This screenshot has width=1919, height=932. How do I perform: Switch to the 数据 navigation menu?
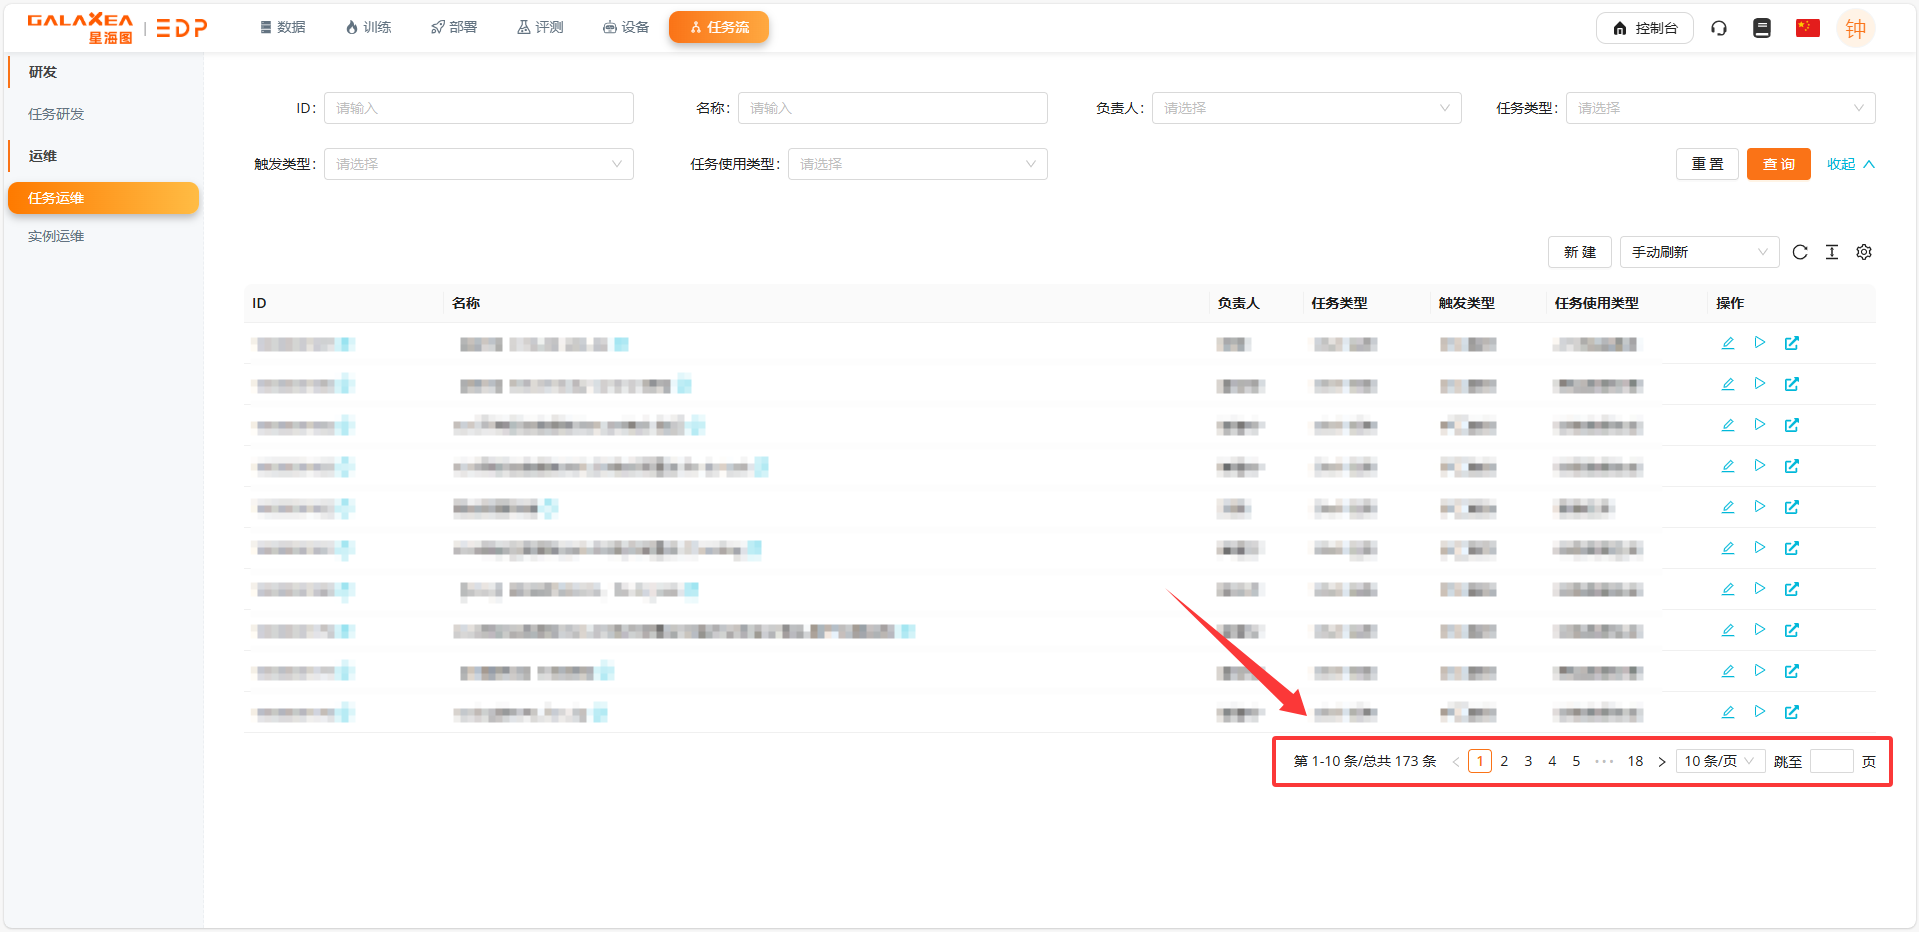pyautogui.click(x=282, y=27)
